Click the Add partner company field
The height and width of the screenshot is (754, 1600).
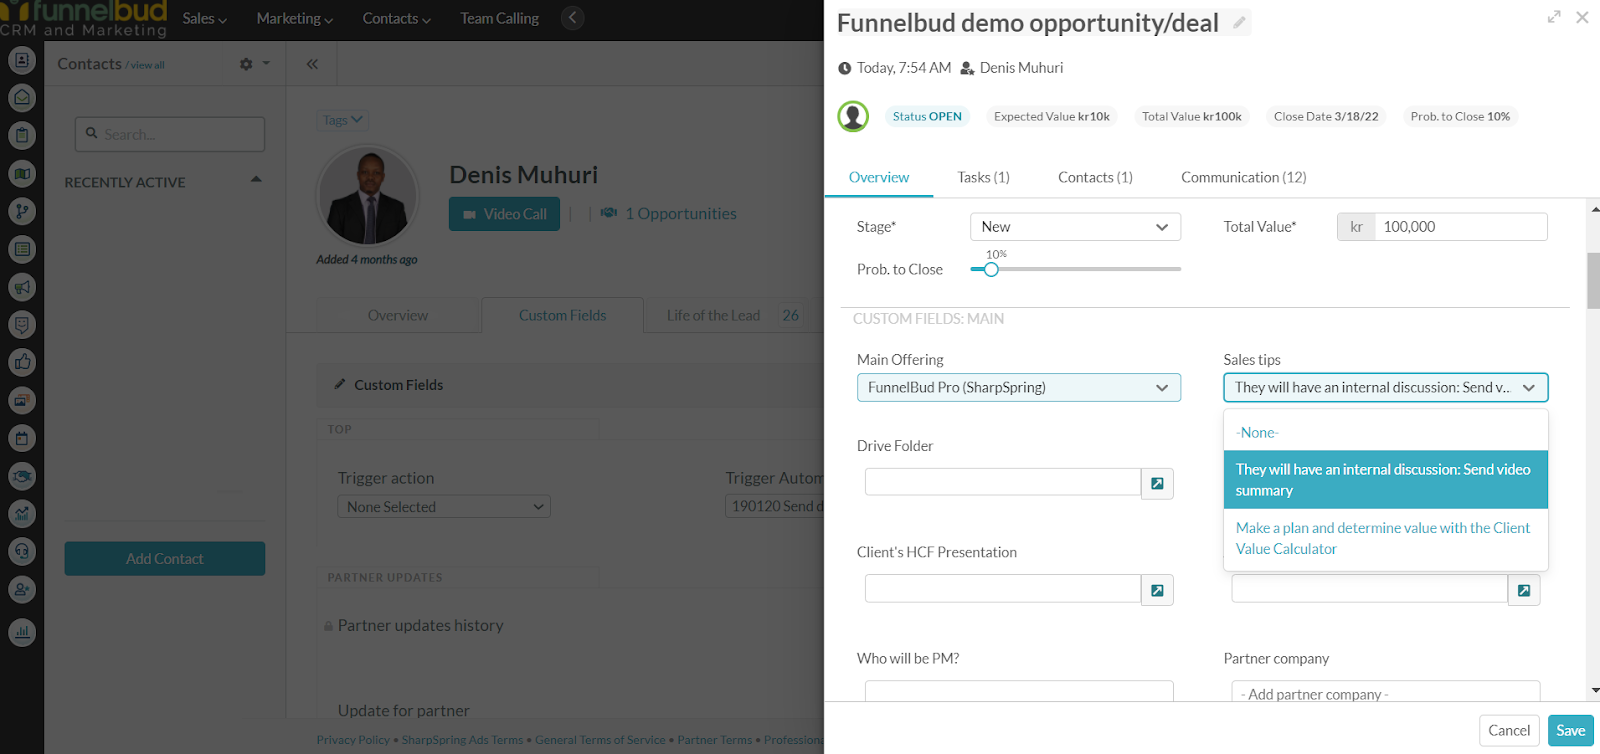(1386, 692)
